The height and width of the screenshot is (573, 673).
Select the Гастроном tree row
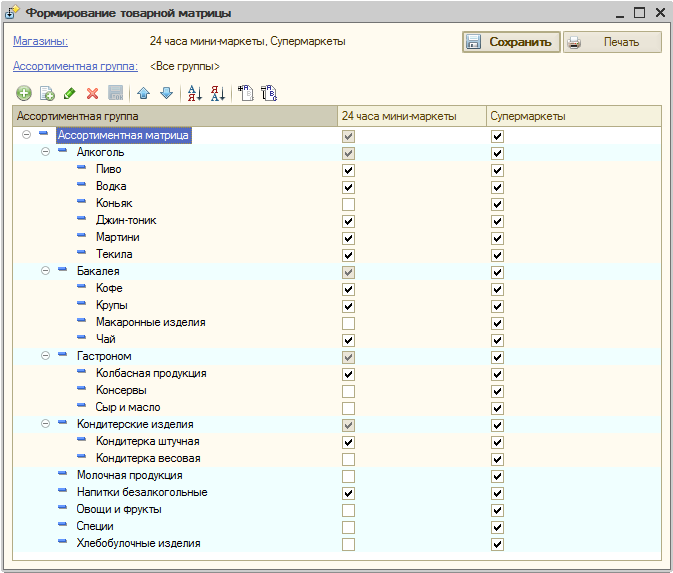104,356
